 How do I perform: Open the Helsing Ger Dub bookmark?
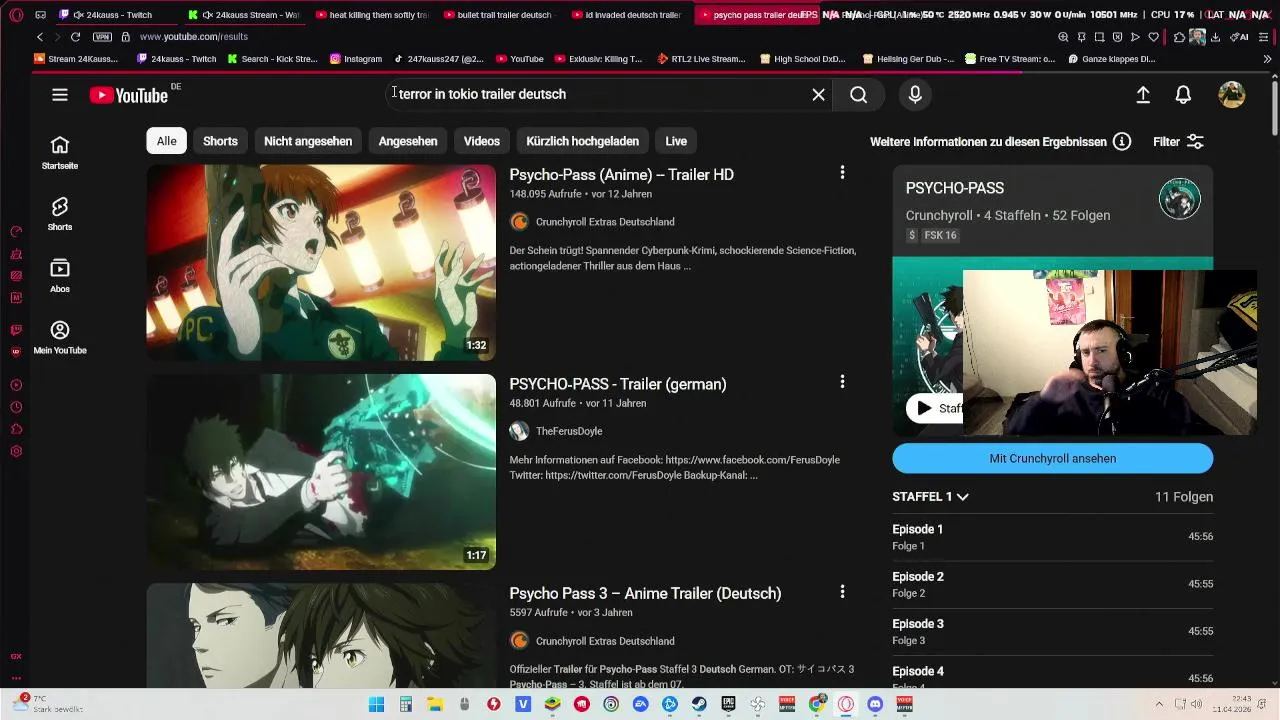[x=907, y=59]
